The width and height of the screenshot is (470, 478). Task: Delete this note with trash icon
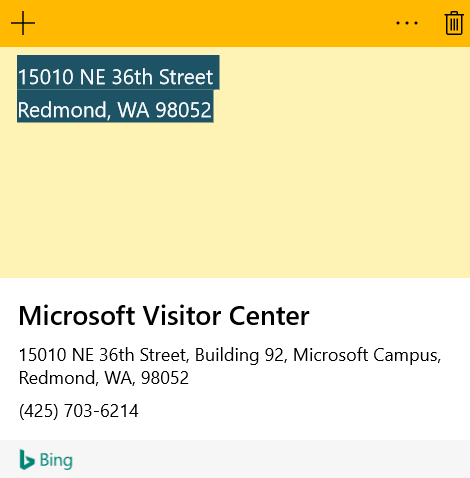[x=454, y=23]
